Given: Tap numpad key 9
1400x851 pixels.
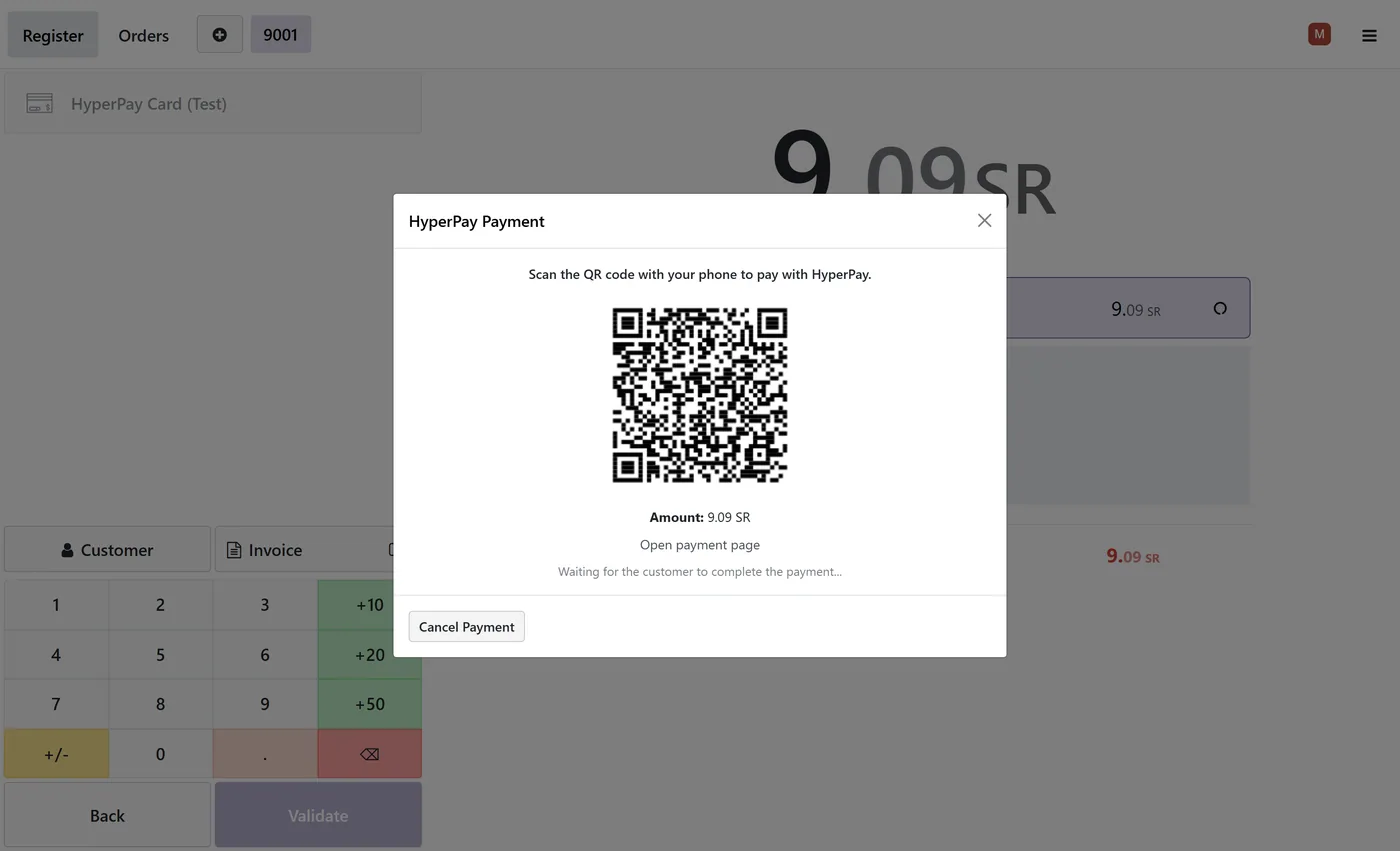Looking at the screenshot, I should (x=265, y=704).
